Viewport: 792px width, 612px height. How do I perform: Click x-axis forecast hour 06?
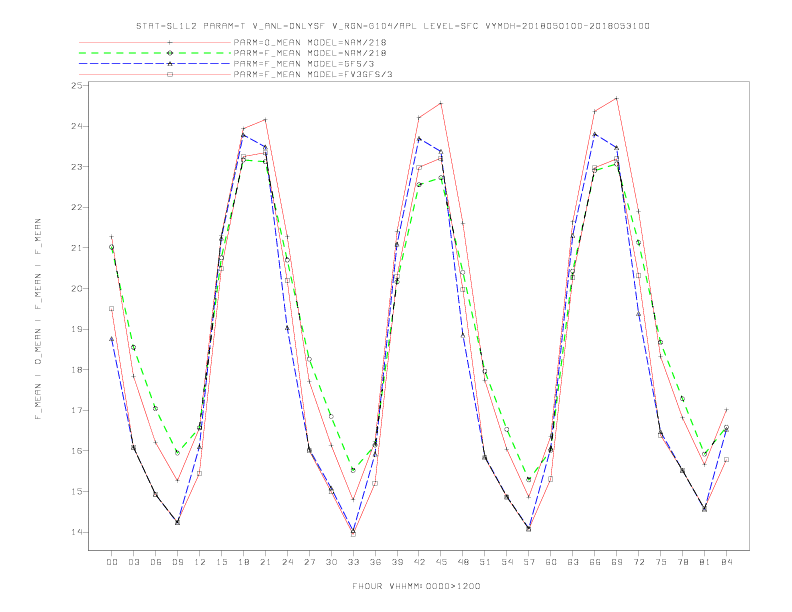point(156,562)
